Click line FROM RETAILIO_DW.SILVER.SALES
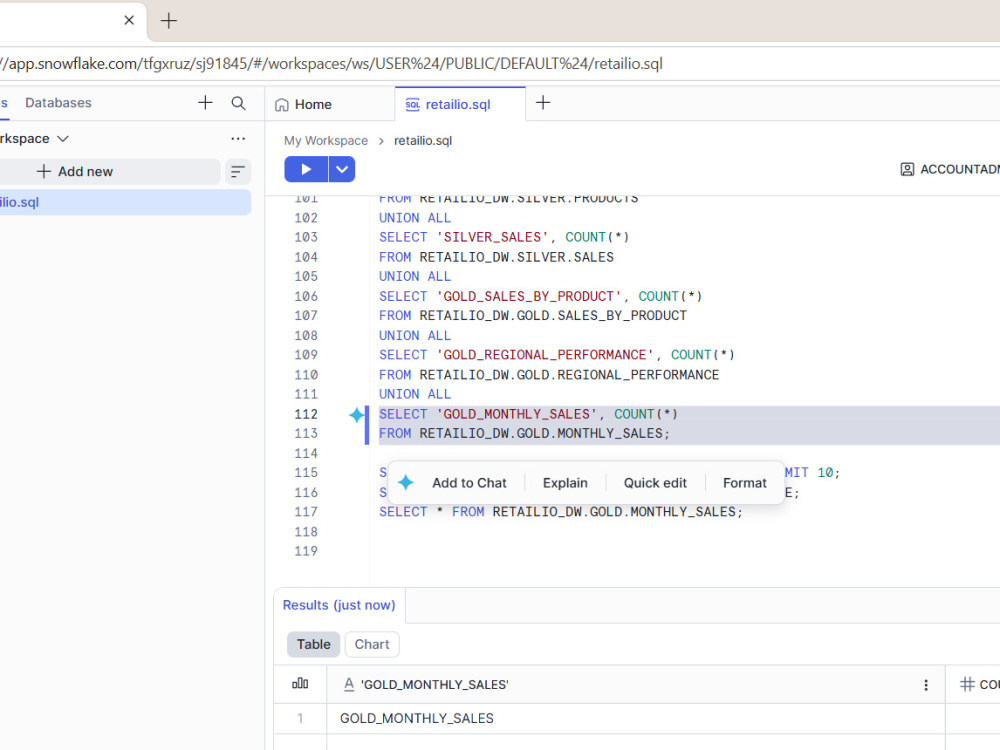The height and width of the screenshot is (750, 1000). [496, 257]
